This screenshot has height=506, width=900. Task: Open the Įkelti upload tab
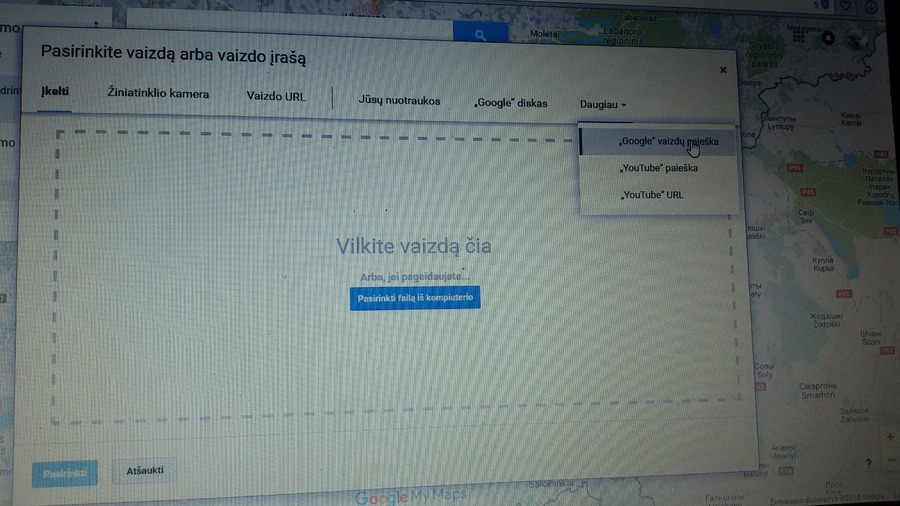(x=55, y=92)
